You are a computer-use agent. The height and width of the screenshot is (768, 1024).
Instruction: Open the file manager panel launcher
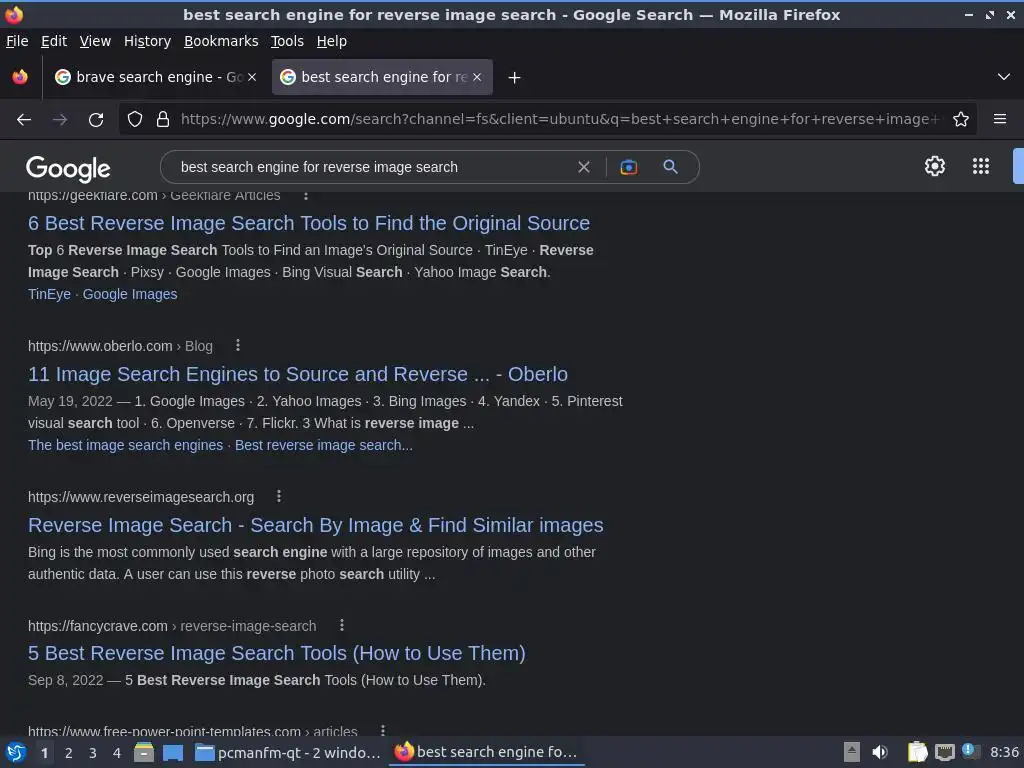(144, 752)
